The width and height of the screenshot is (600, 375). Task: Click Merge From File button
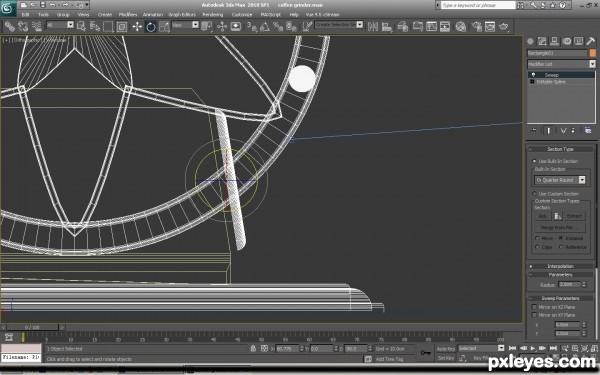[x=559, y=228]
